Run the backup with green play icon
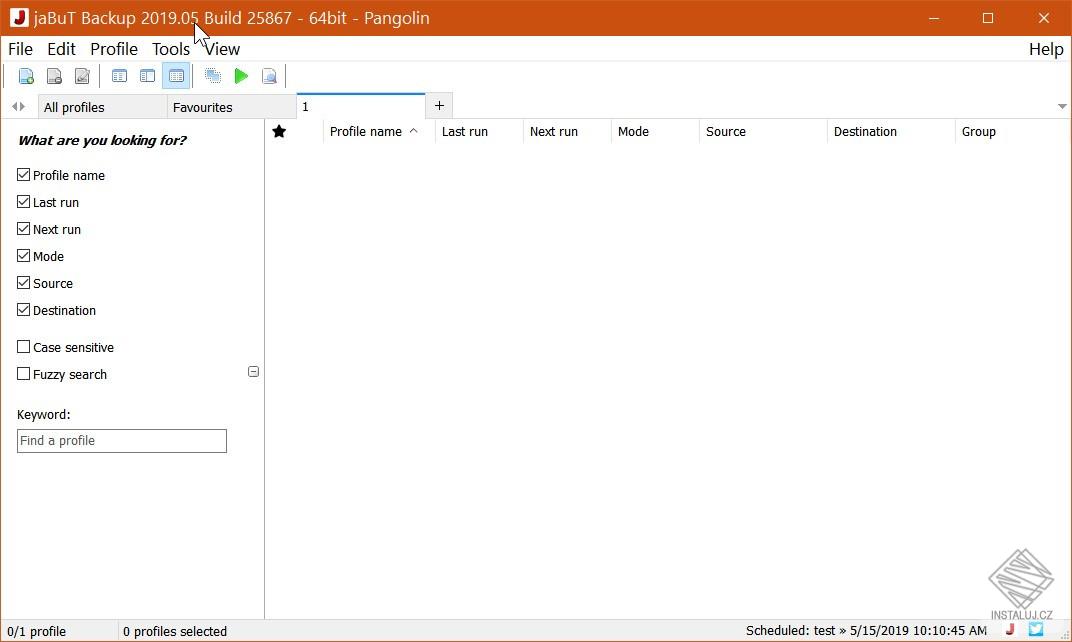The width and height of the screenshot is (1072, 642). point(241,76)
